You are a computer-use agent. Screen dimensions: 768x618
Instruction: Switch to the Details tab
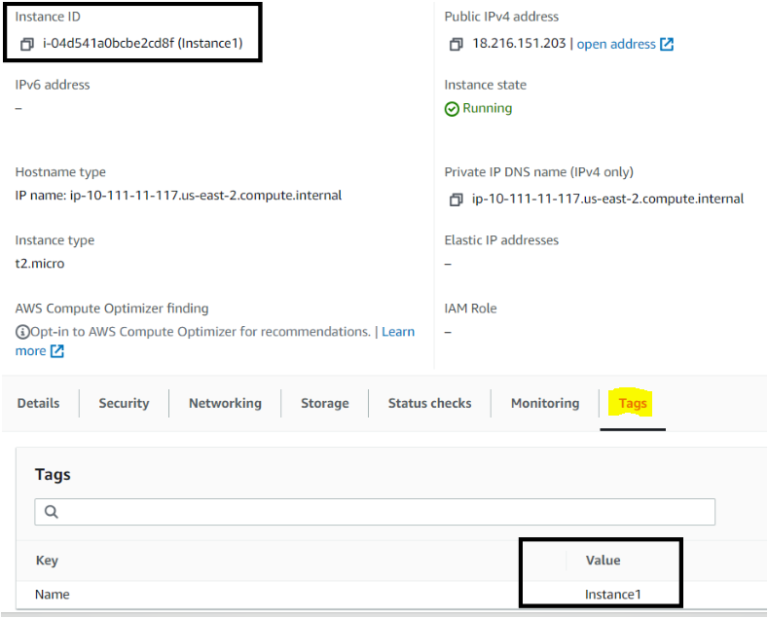[x=38, y=403]
